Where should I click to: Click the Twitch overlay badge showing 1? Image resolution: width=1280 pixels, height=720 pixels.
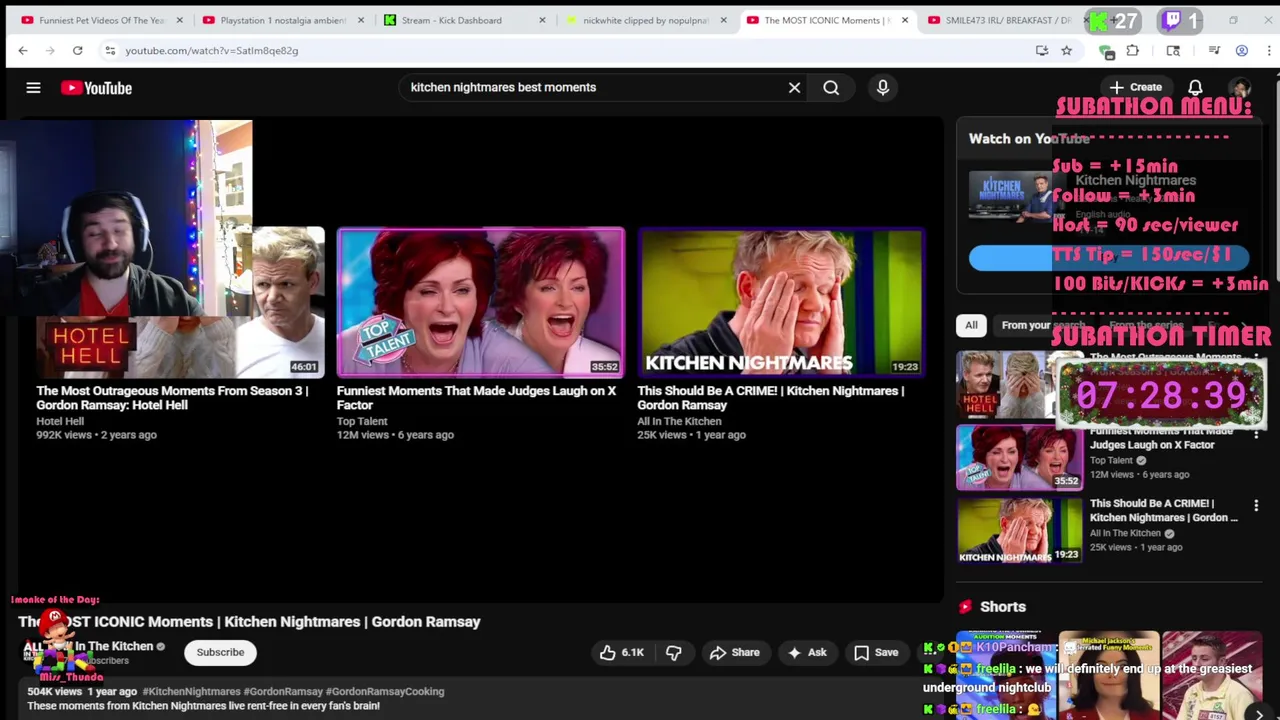click(x=1179, y=20)
